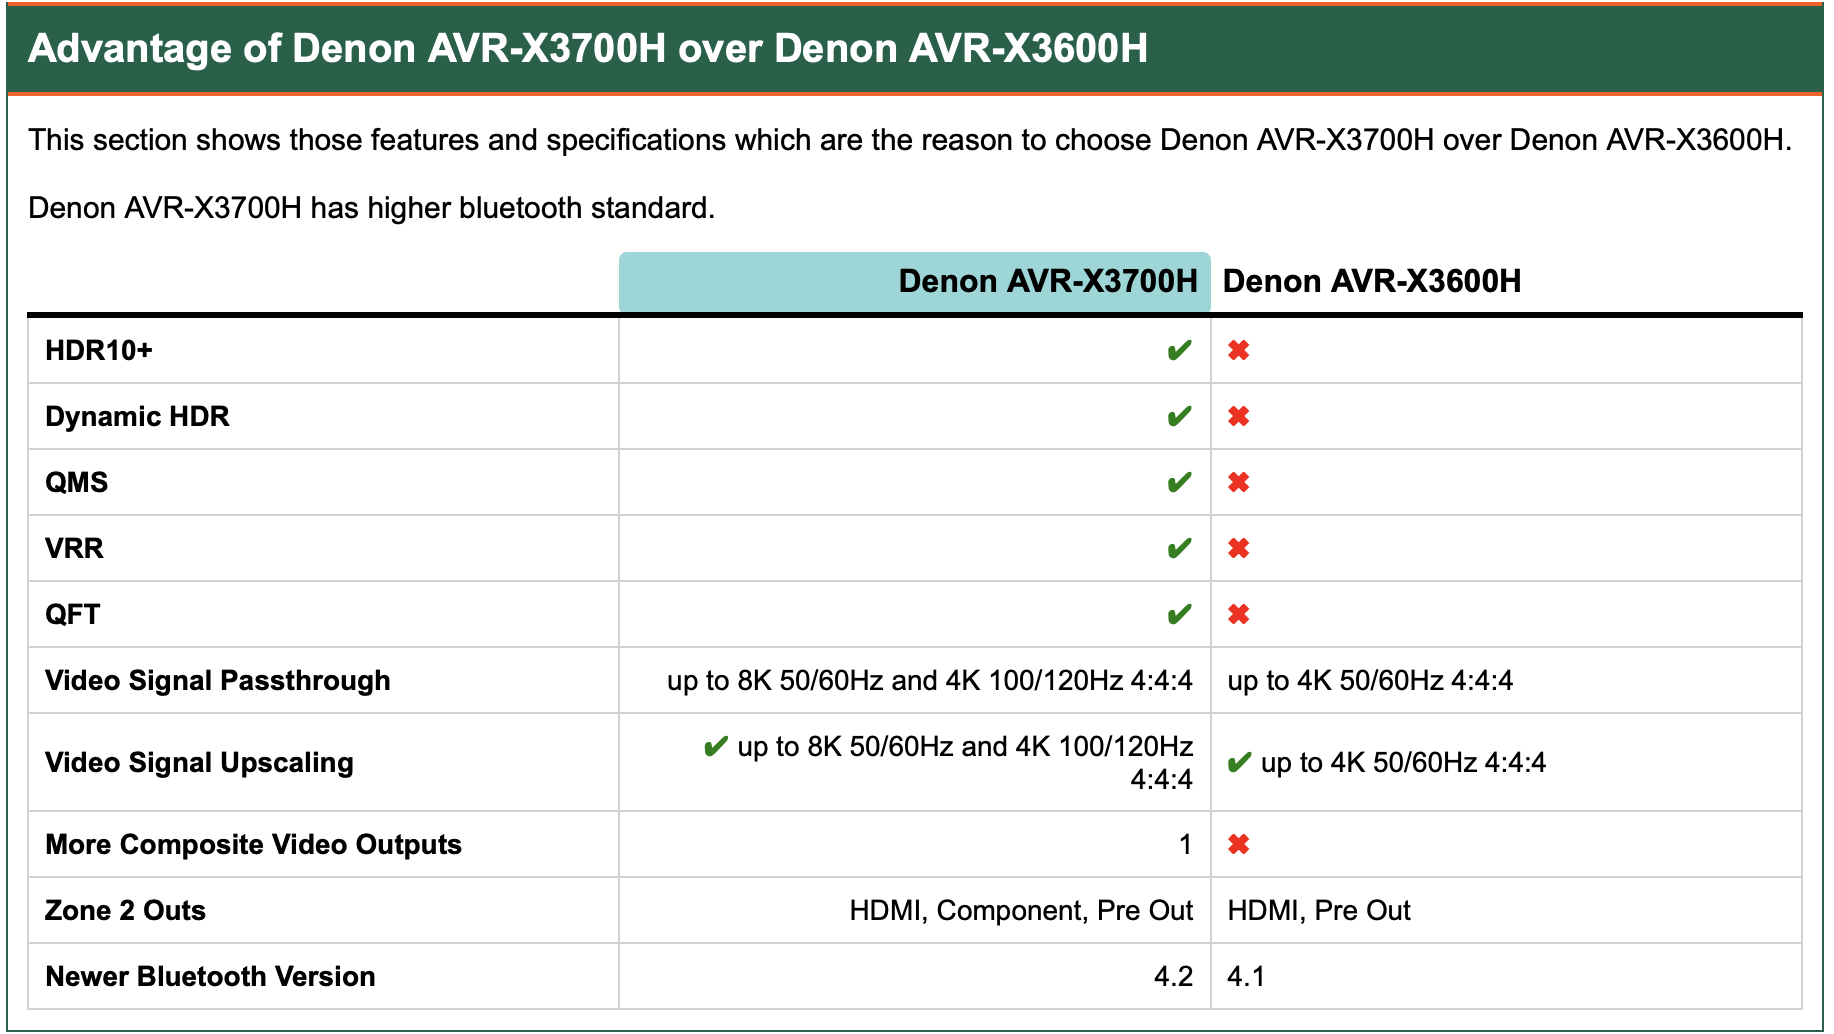Click the checkmark beside 8K upscaling text
The image size is (1834, 1034).
click(715, 747)
